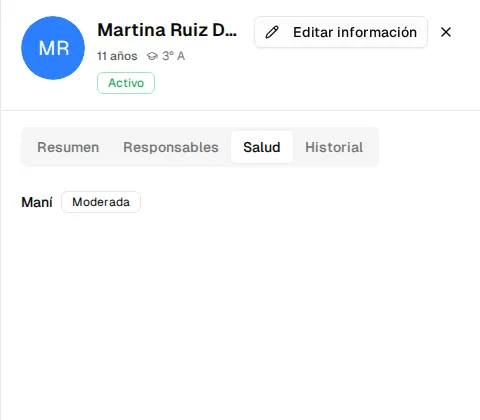Show the Historial tab
Viewport: 480px width, 420px height.
[334, 147]
